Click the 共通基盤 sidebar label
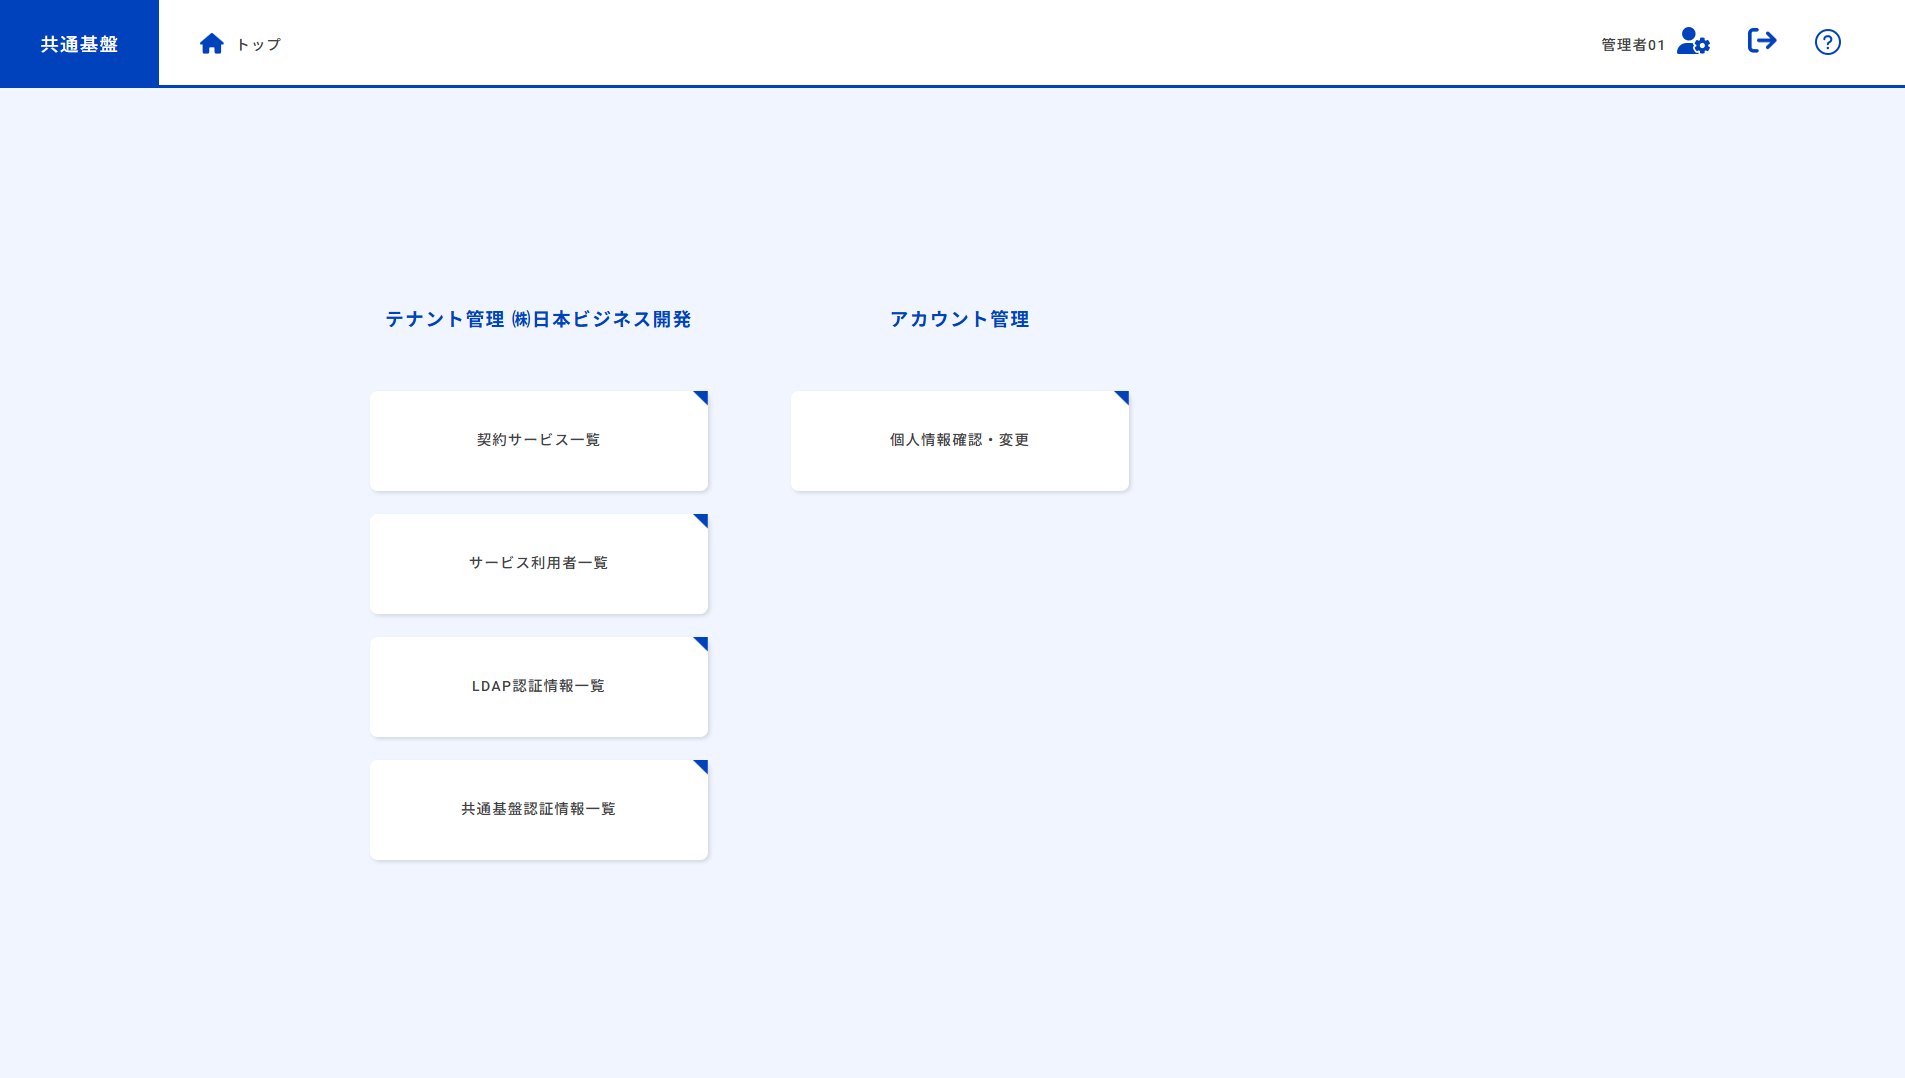1905x1078 pixels. pos(78,43)
